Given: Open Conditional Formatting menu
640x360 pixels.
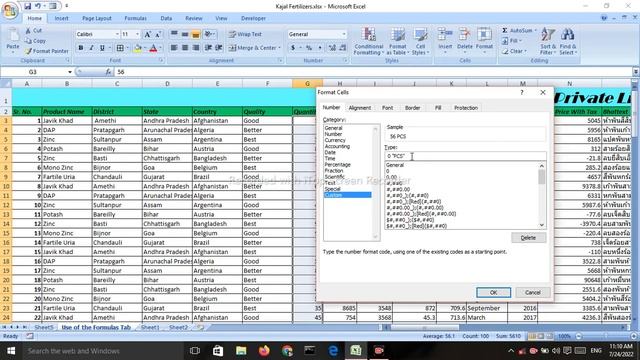Looking at the screenshot, I should (369, 41).
